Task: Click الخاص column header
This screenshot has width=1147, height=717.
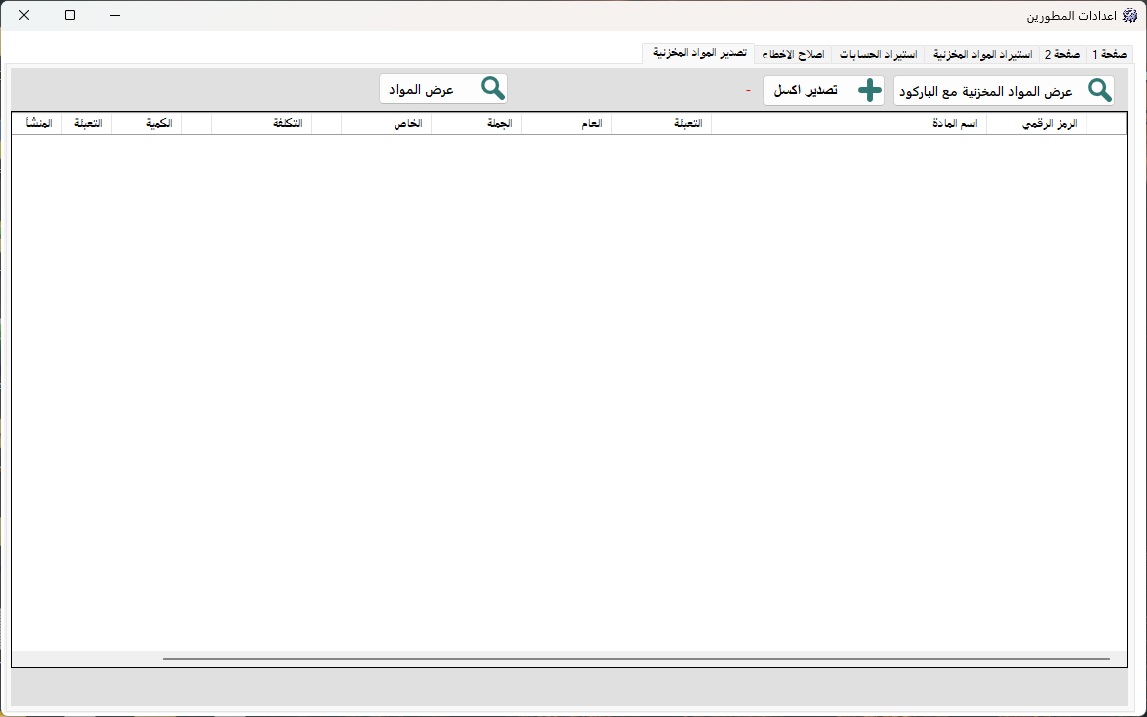Action: [x=386, y=124]
